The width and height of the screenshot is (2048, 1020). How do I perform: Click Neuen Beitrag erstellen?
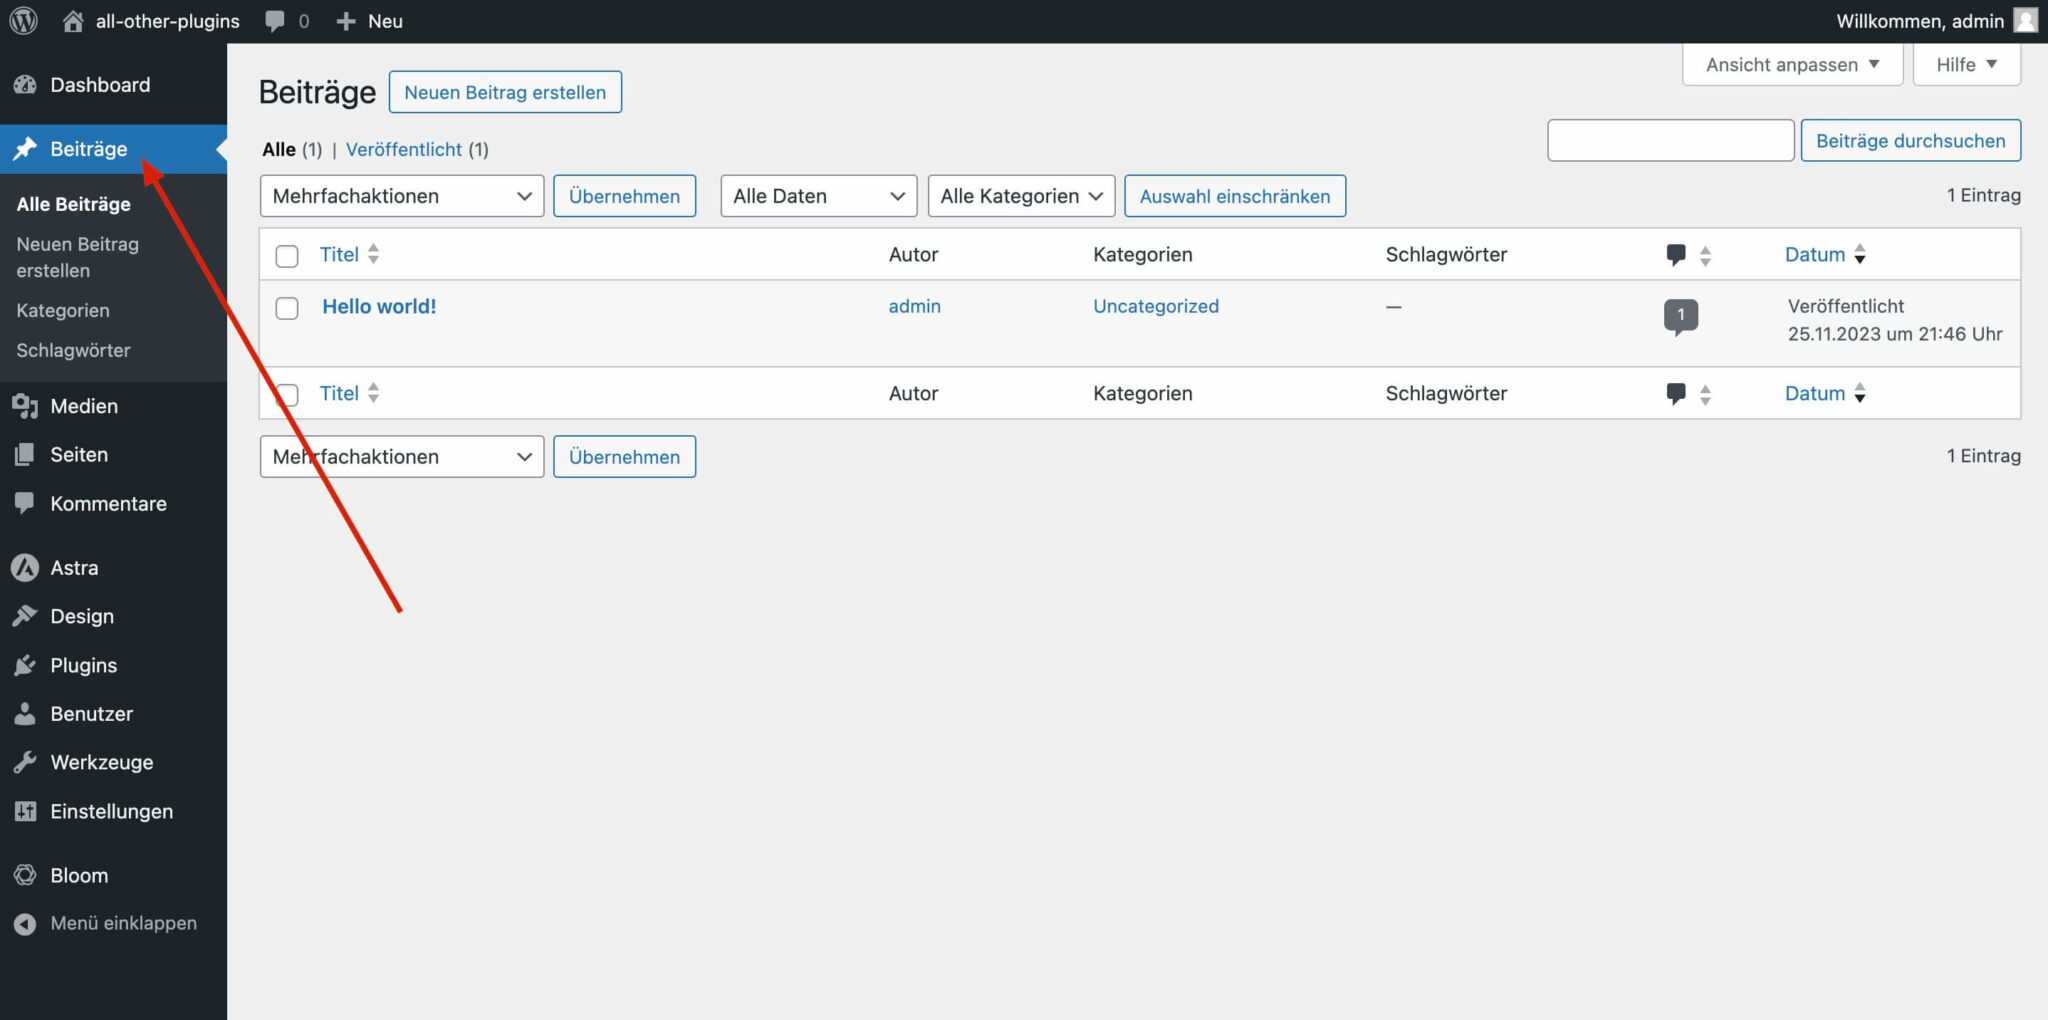504,92
